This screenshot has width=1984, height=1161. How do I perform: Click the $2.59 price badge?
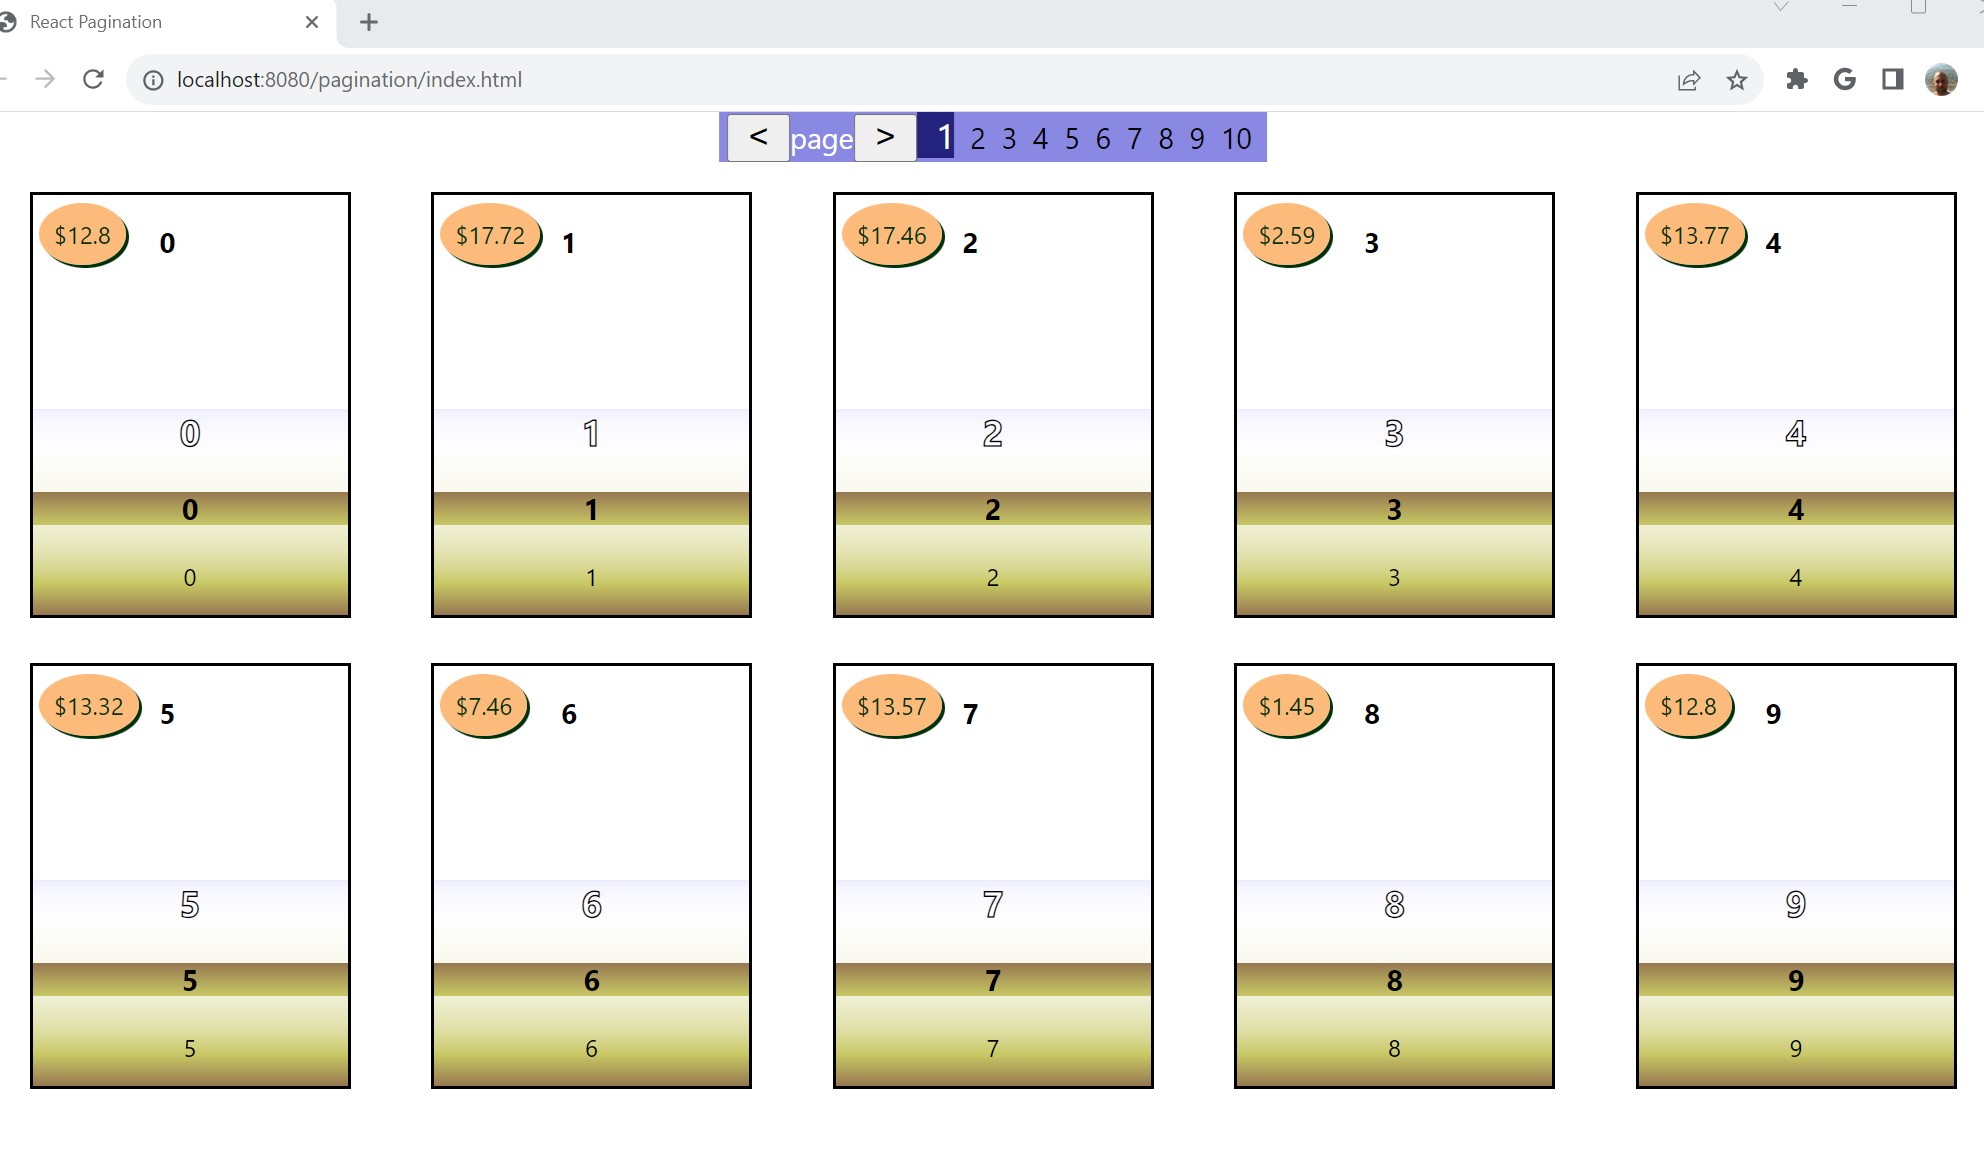(1288, 236)
